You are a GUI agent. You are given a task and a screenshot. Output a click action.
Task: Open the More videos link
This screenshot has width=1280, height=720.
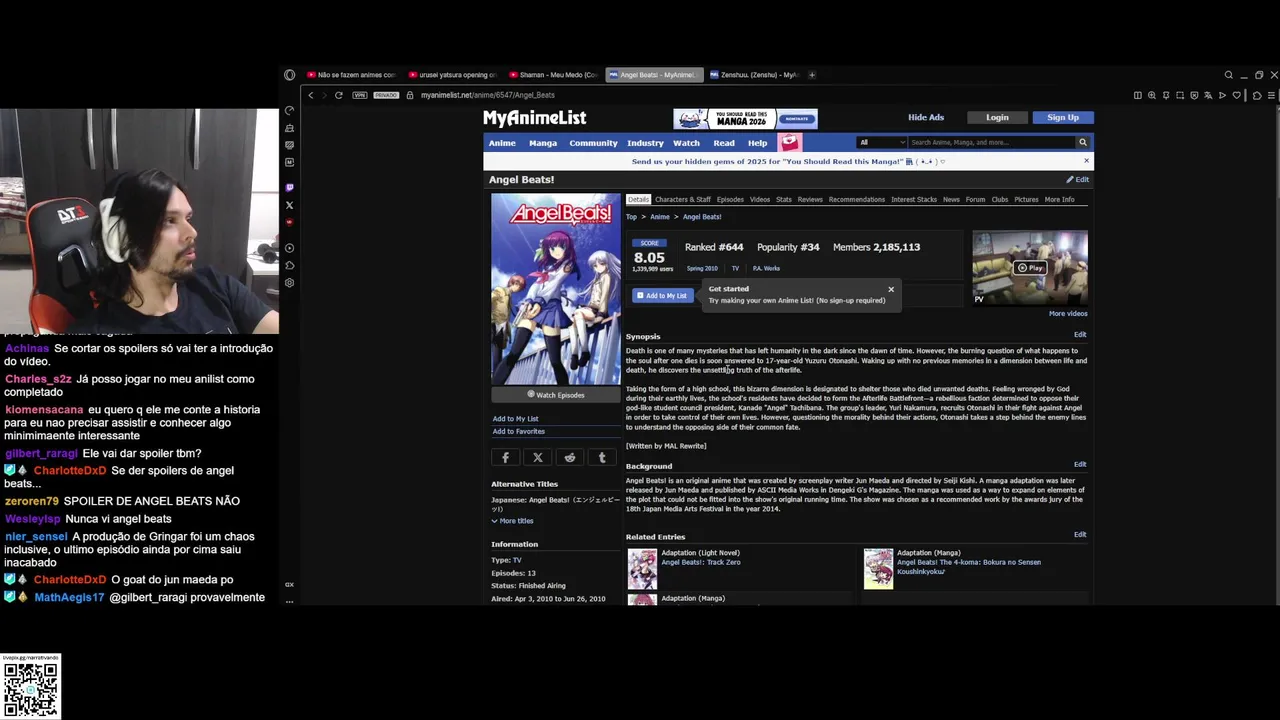[x=1068, y=314]
